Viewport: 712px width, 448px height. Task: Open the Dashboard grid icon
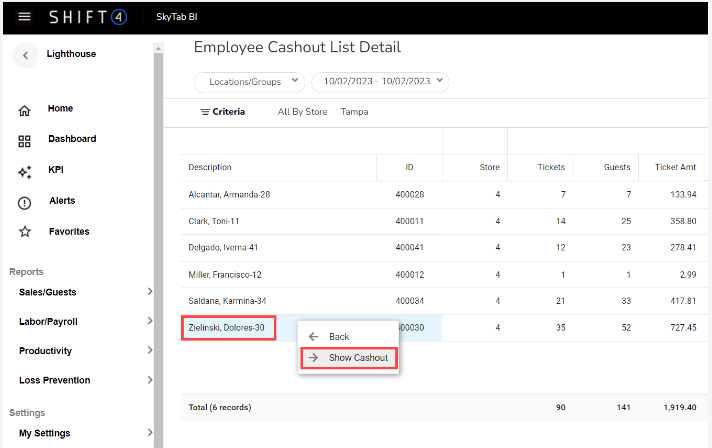click(x=25, y=141)
